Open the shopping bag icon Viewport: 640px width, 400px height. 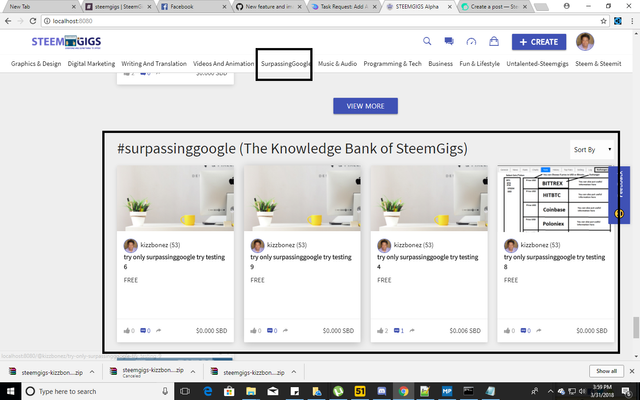494,41
